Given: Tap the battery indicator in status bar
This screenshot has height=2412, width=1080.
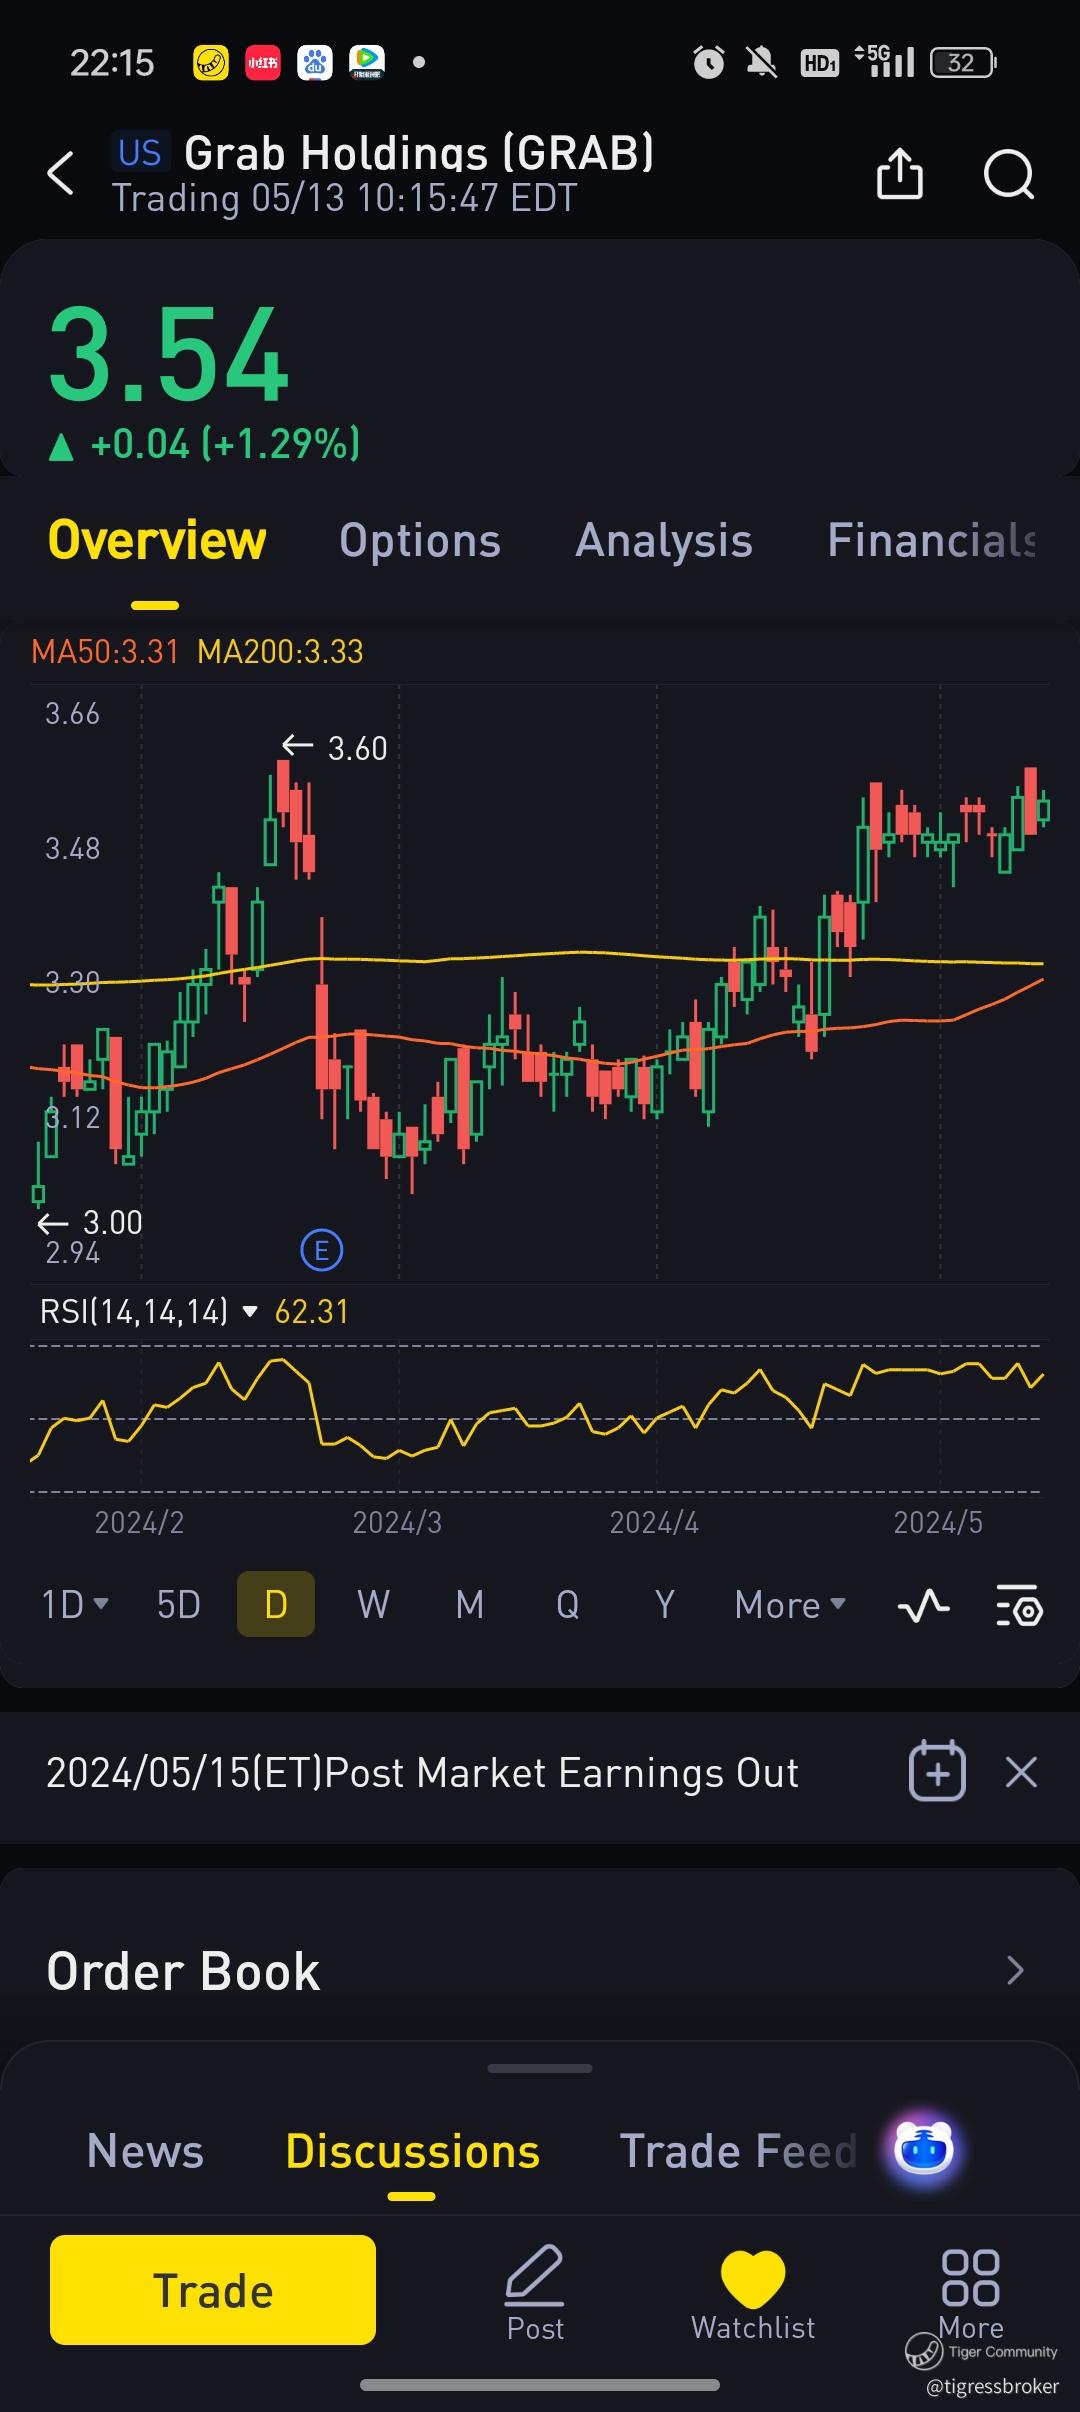Looking at the screenshot, I should [963, 63].
